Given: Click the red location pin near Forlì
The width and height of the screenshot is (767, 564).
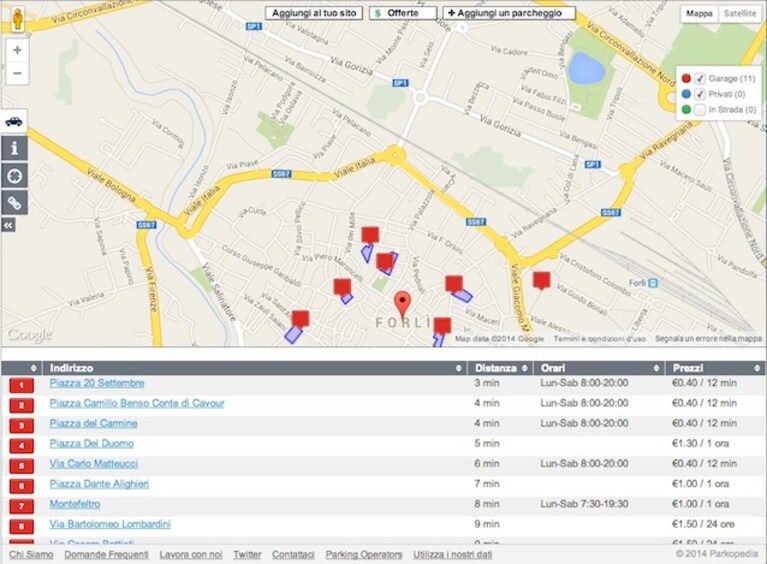Looking at the screenshot, I should point(402,305).
